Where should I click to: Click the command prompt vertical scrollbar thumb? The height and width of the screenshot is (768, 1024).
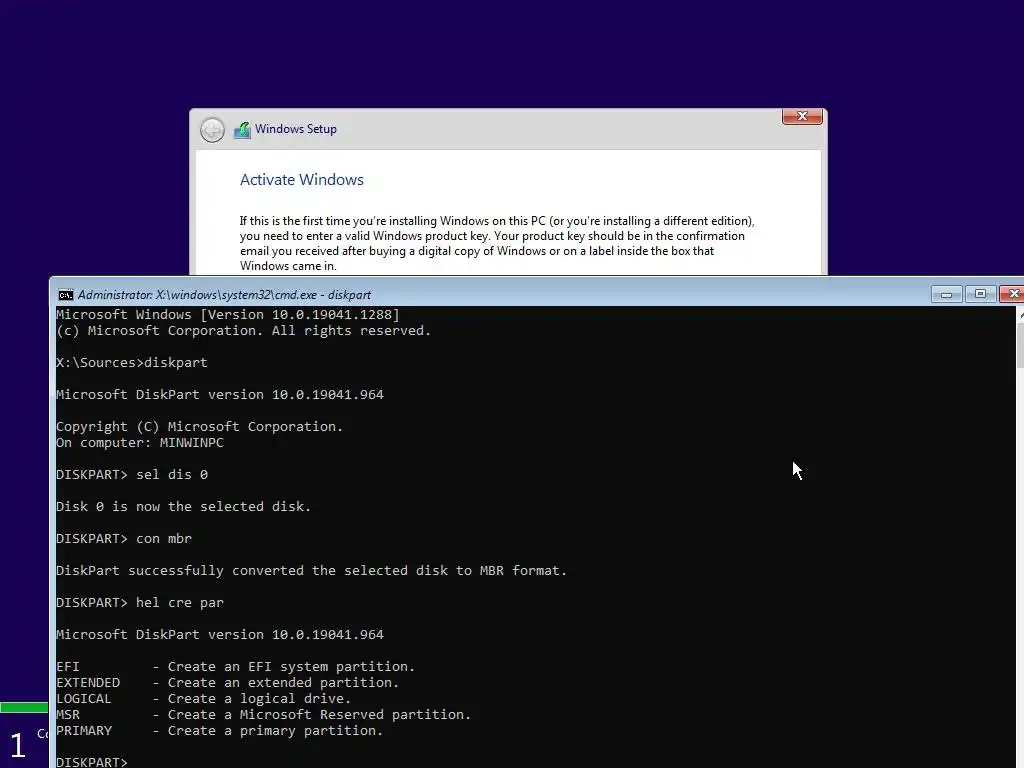(x=1020, y=345)
